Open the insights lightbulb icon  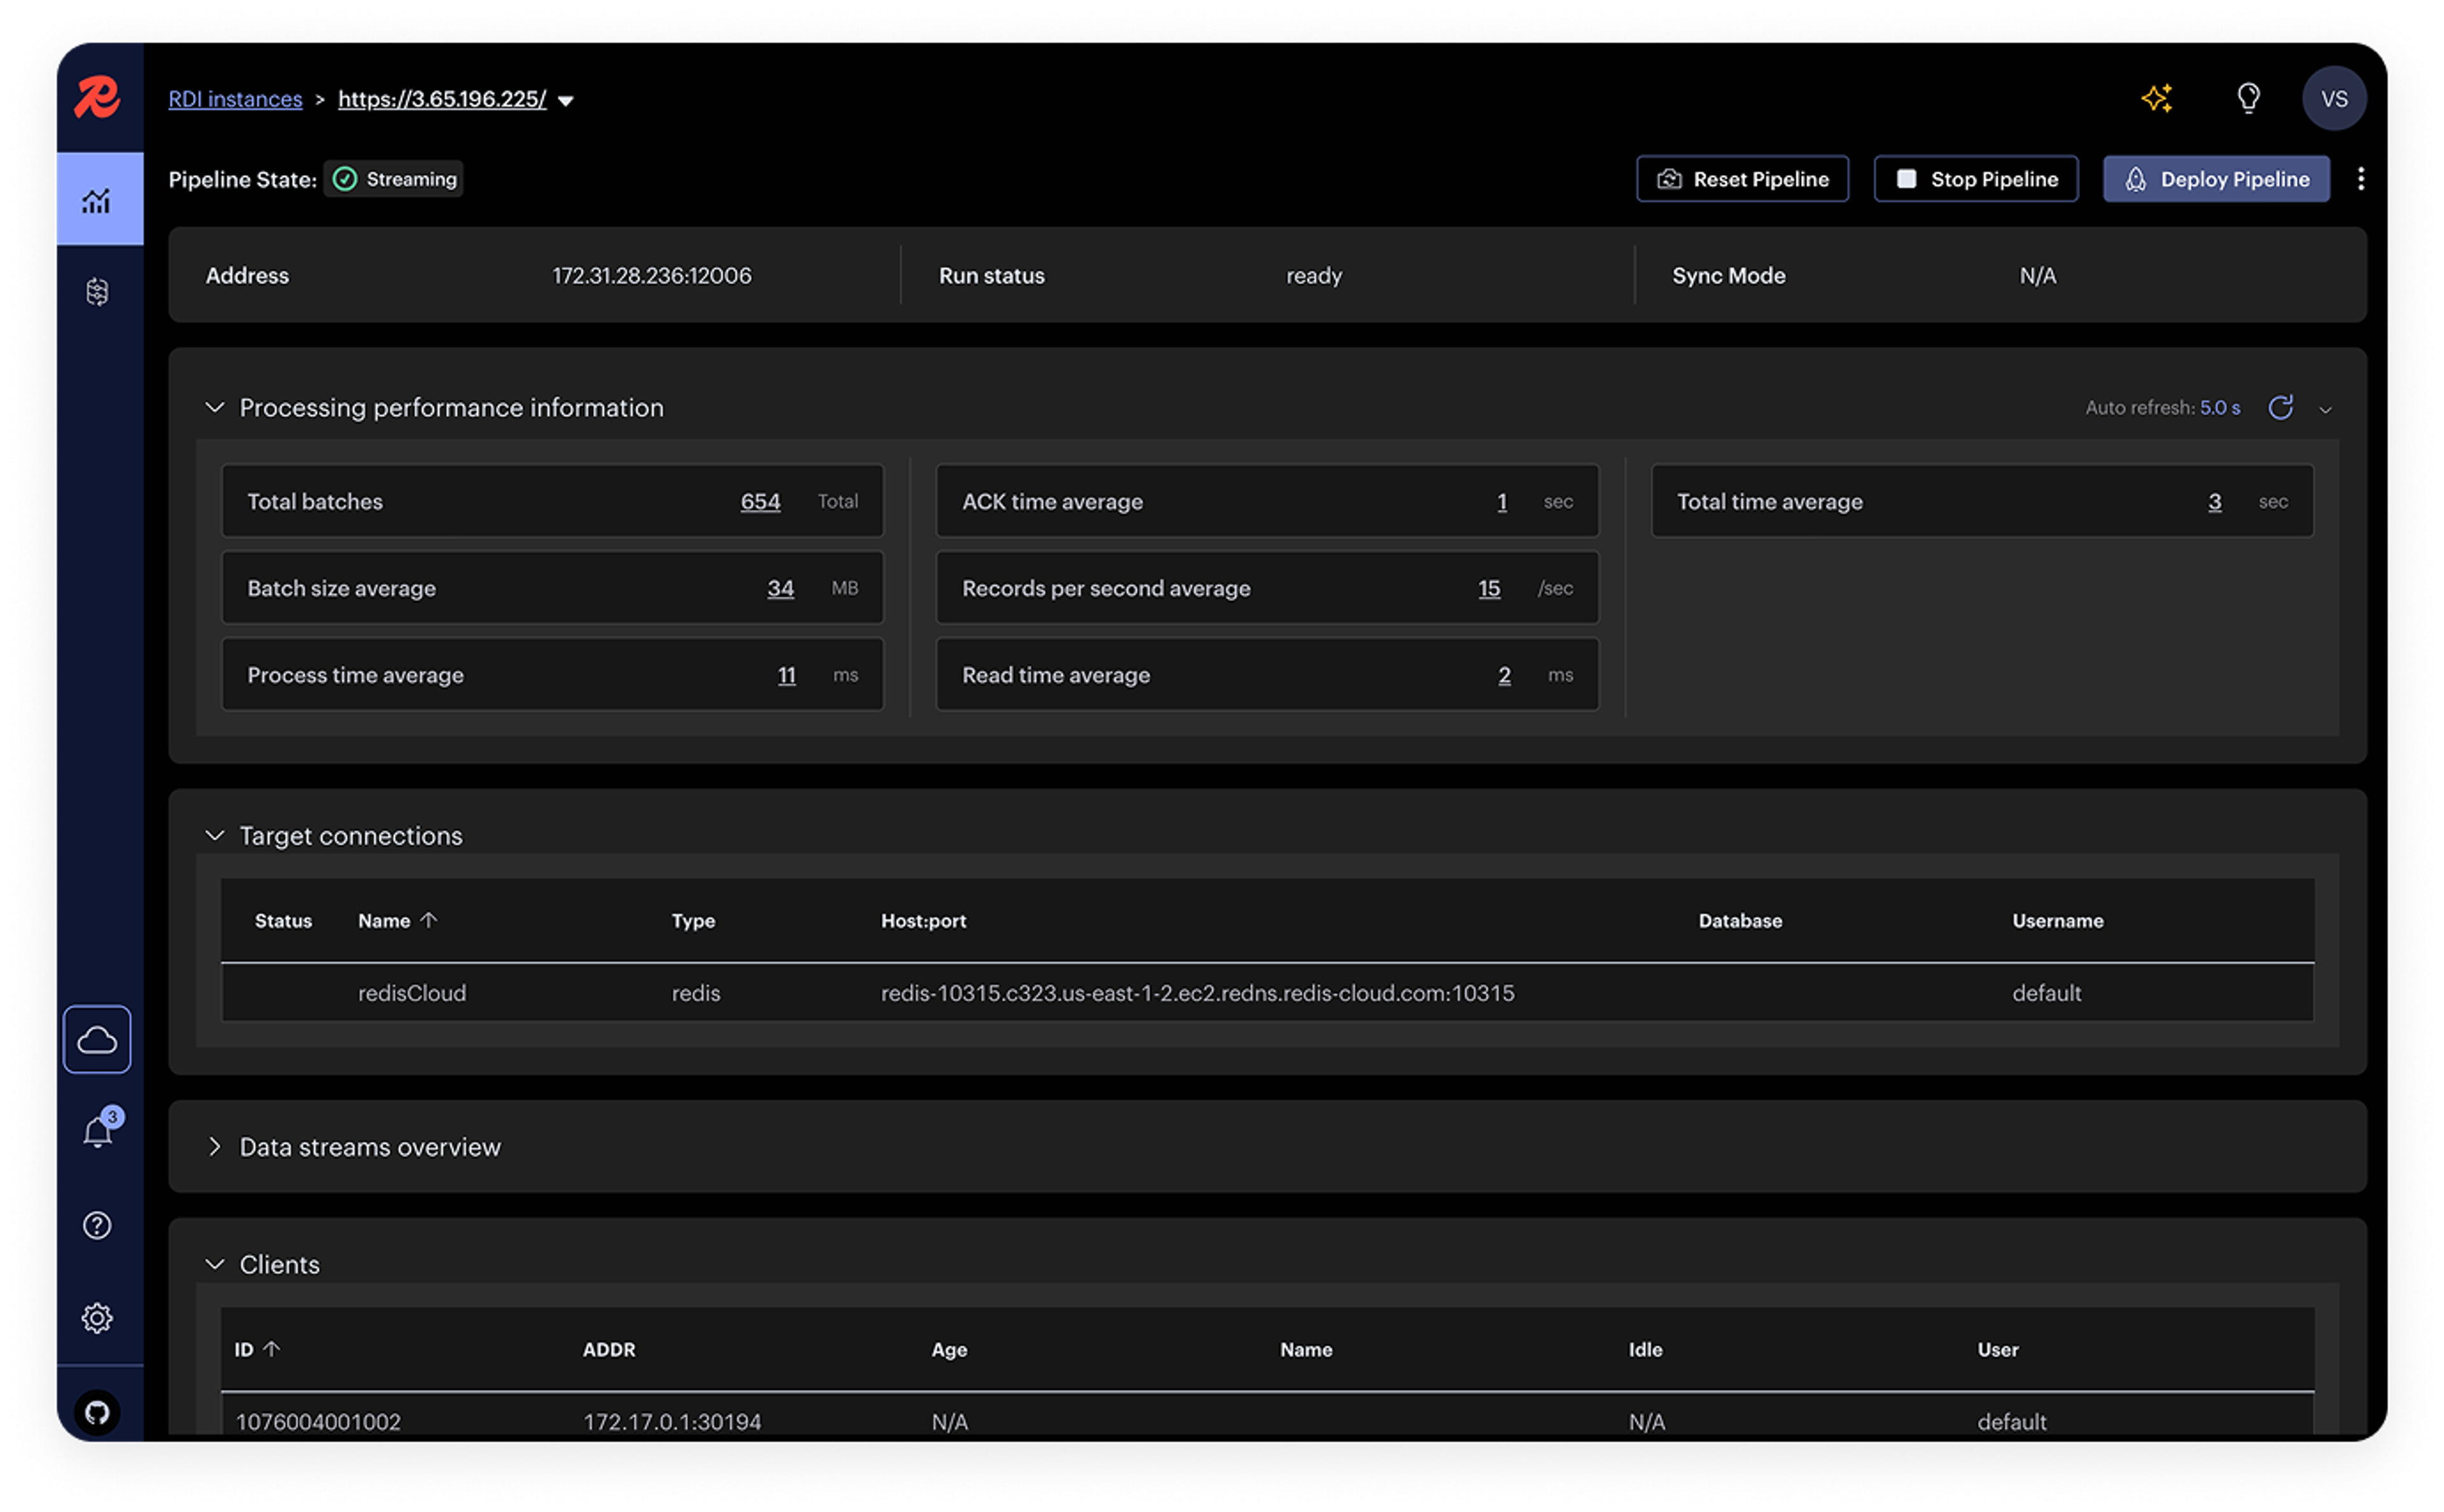coord(2248,98)
